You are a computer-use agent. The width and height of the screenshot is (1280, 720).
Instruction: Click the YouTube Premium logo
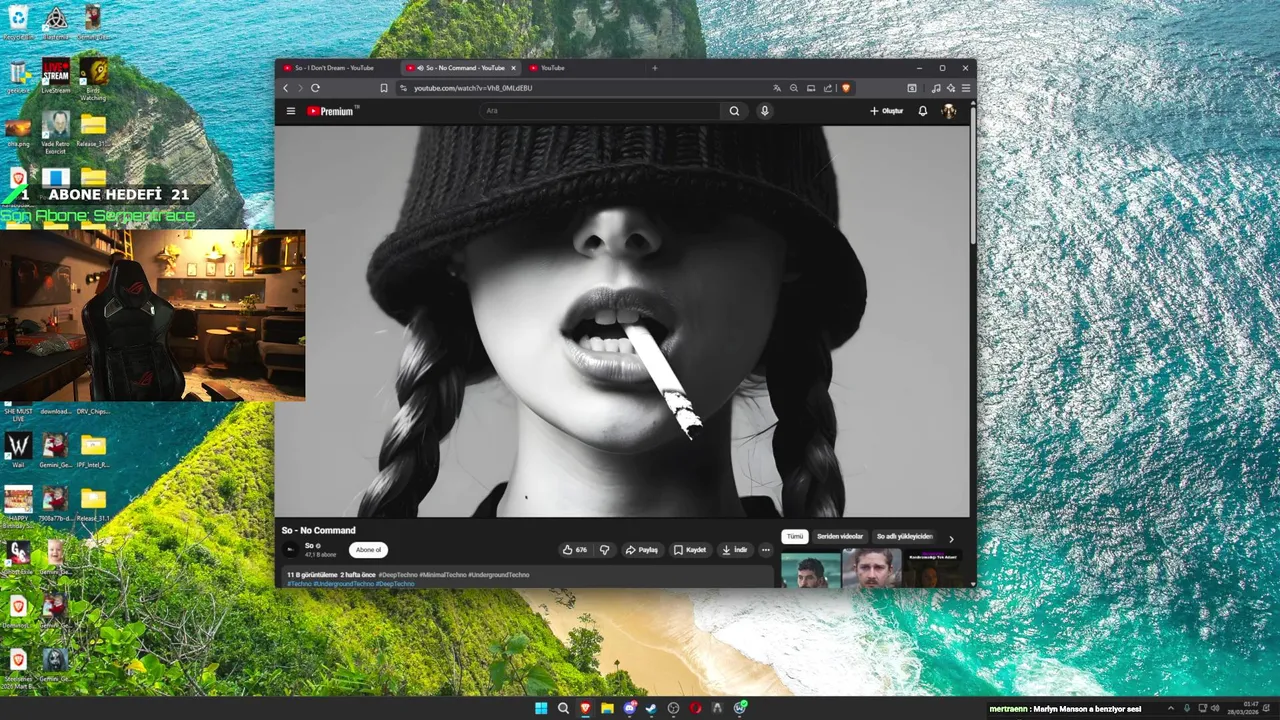(332, 111)
